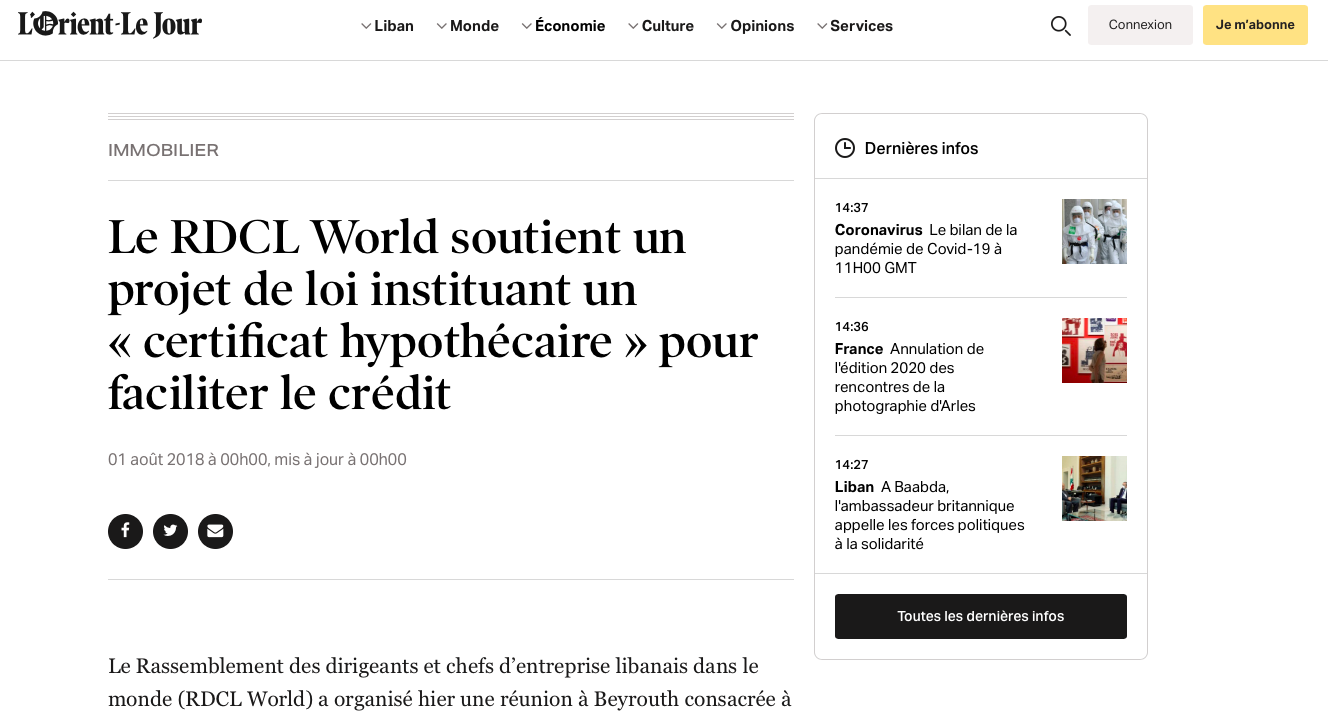1328x719 pixels.
Task: Expand the Économie menu chevron
Action: (x=527, y=26)
